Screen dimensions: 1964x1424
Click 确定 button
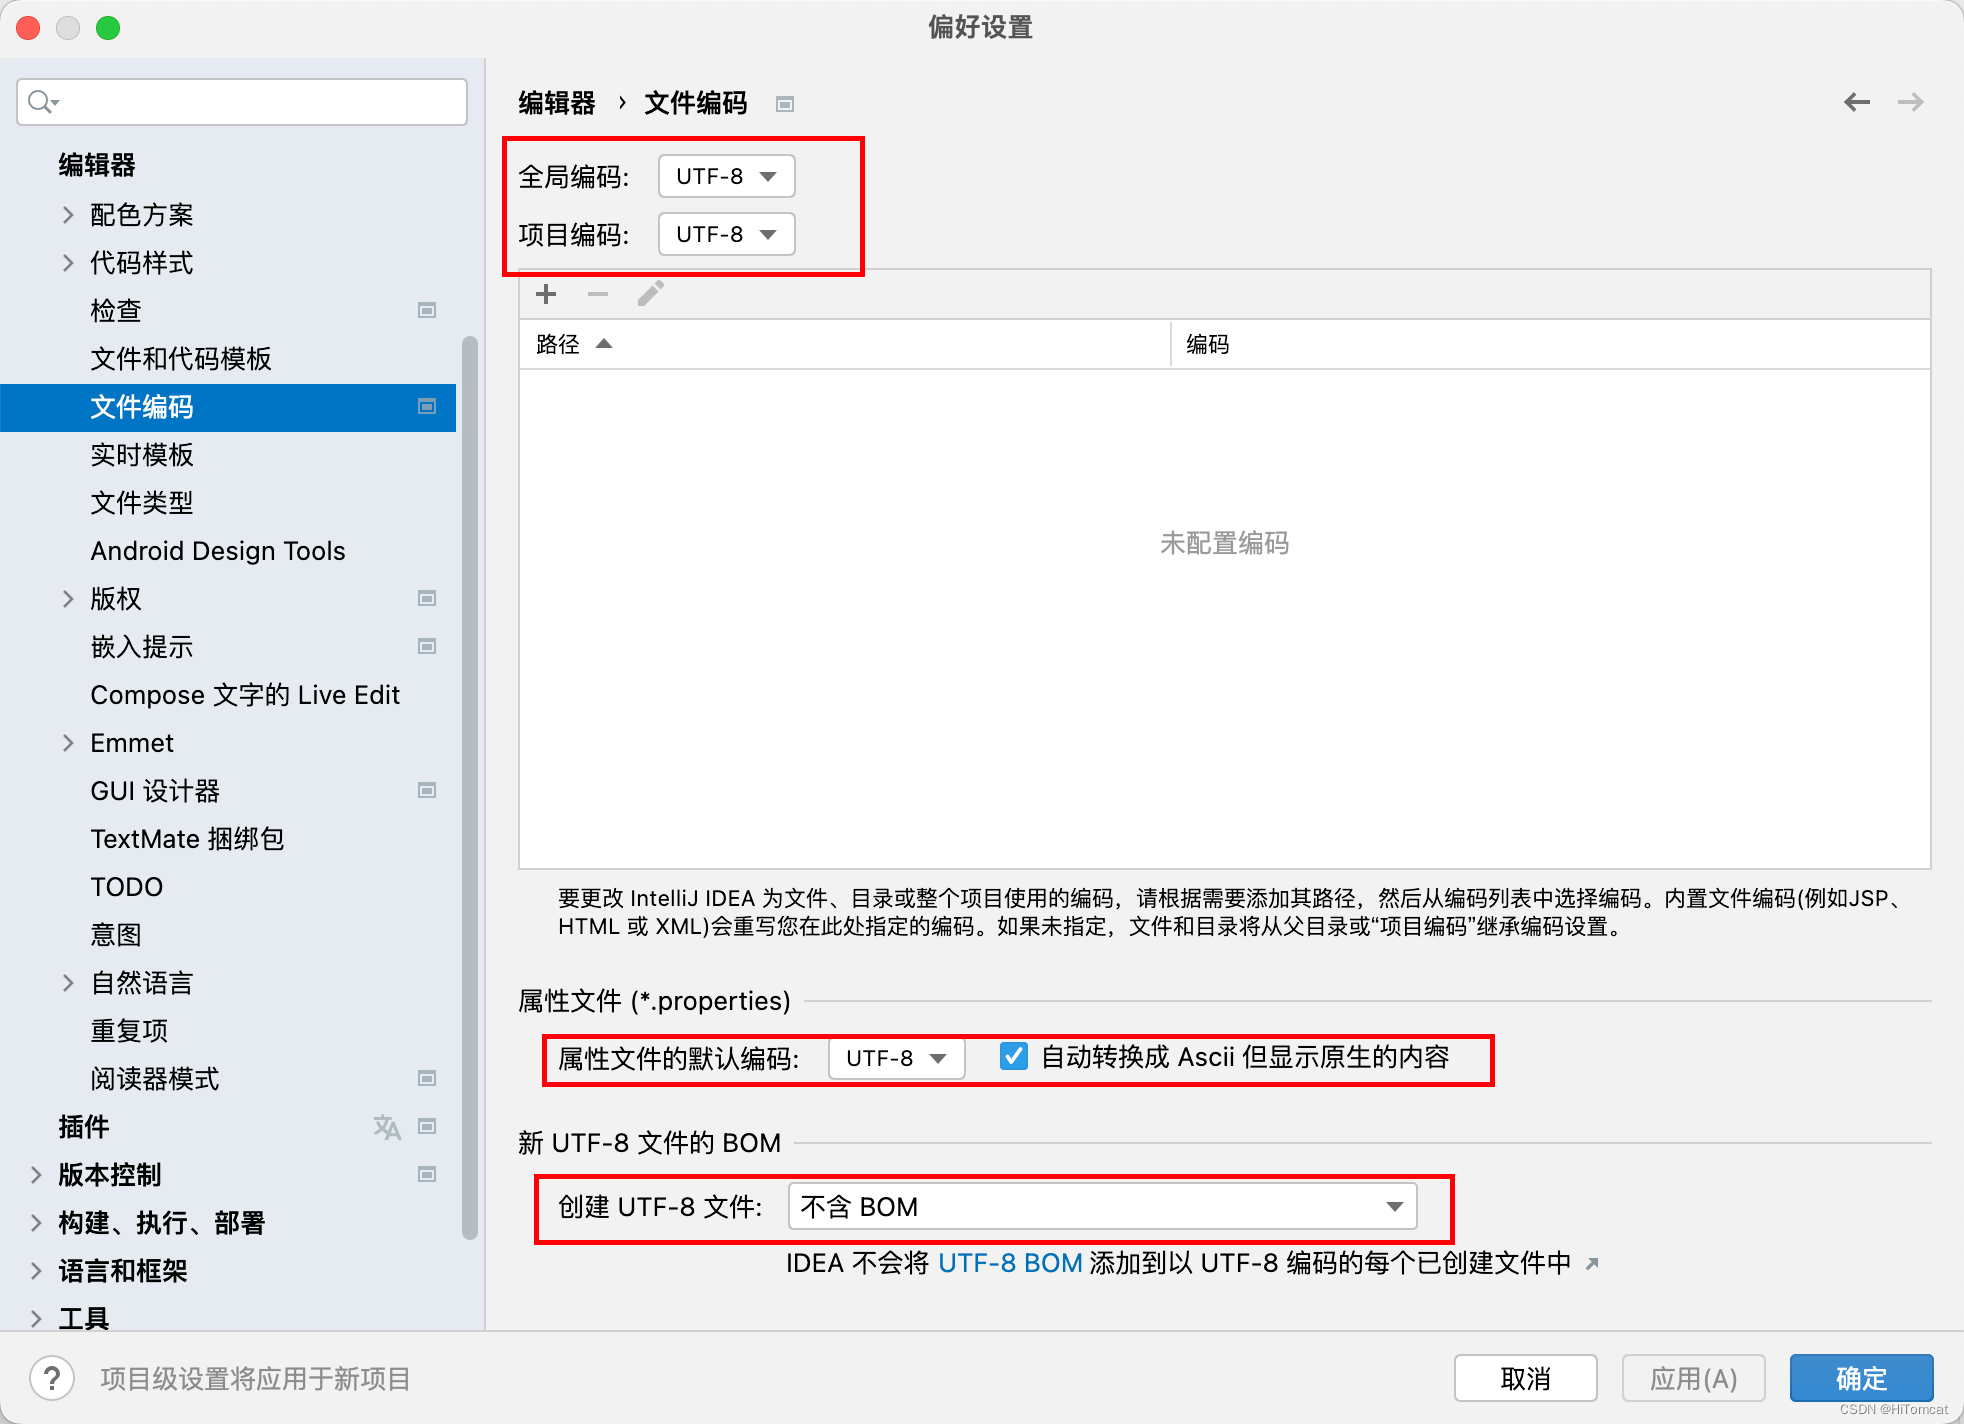1861,1378
